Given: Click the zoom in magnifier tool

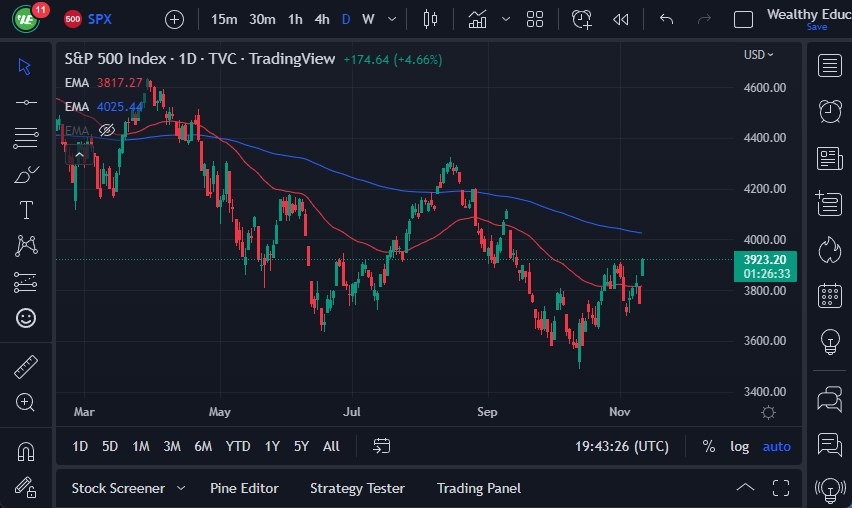Looking at the screenshot, I should click(x=26, y=402).
